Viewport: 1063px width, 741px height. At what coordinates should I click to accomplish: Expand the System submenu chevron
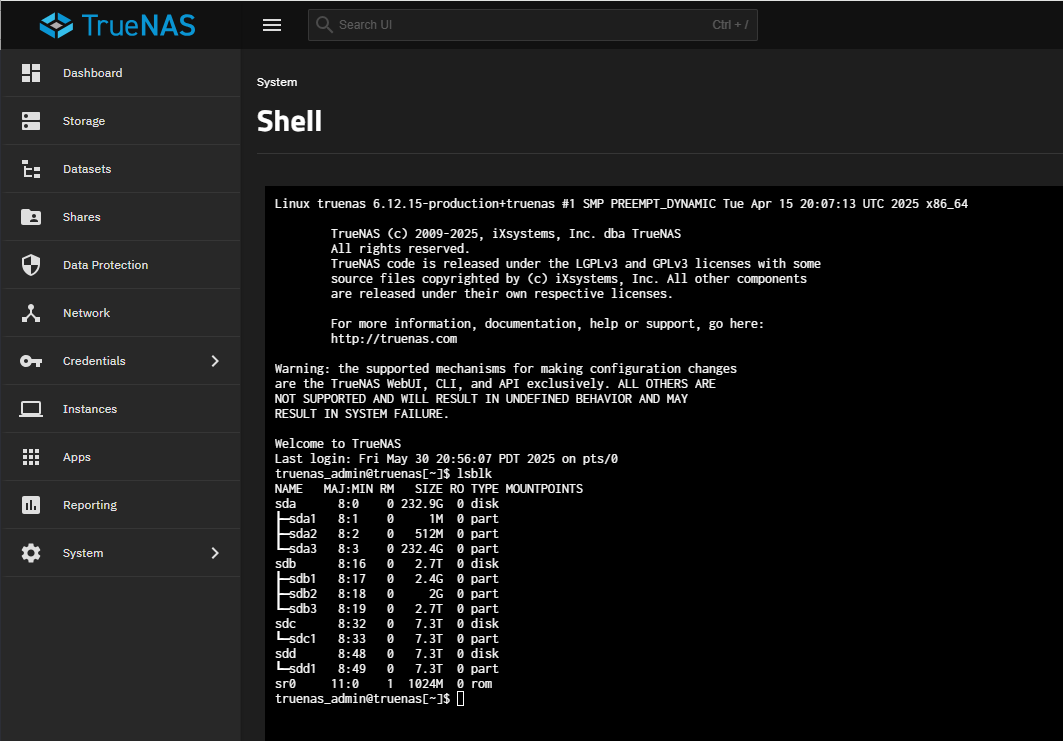215,553
